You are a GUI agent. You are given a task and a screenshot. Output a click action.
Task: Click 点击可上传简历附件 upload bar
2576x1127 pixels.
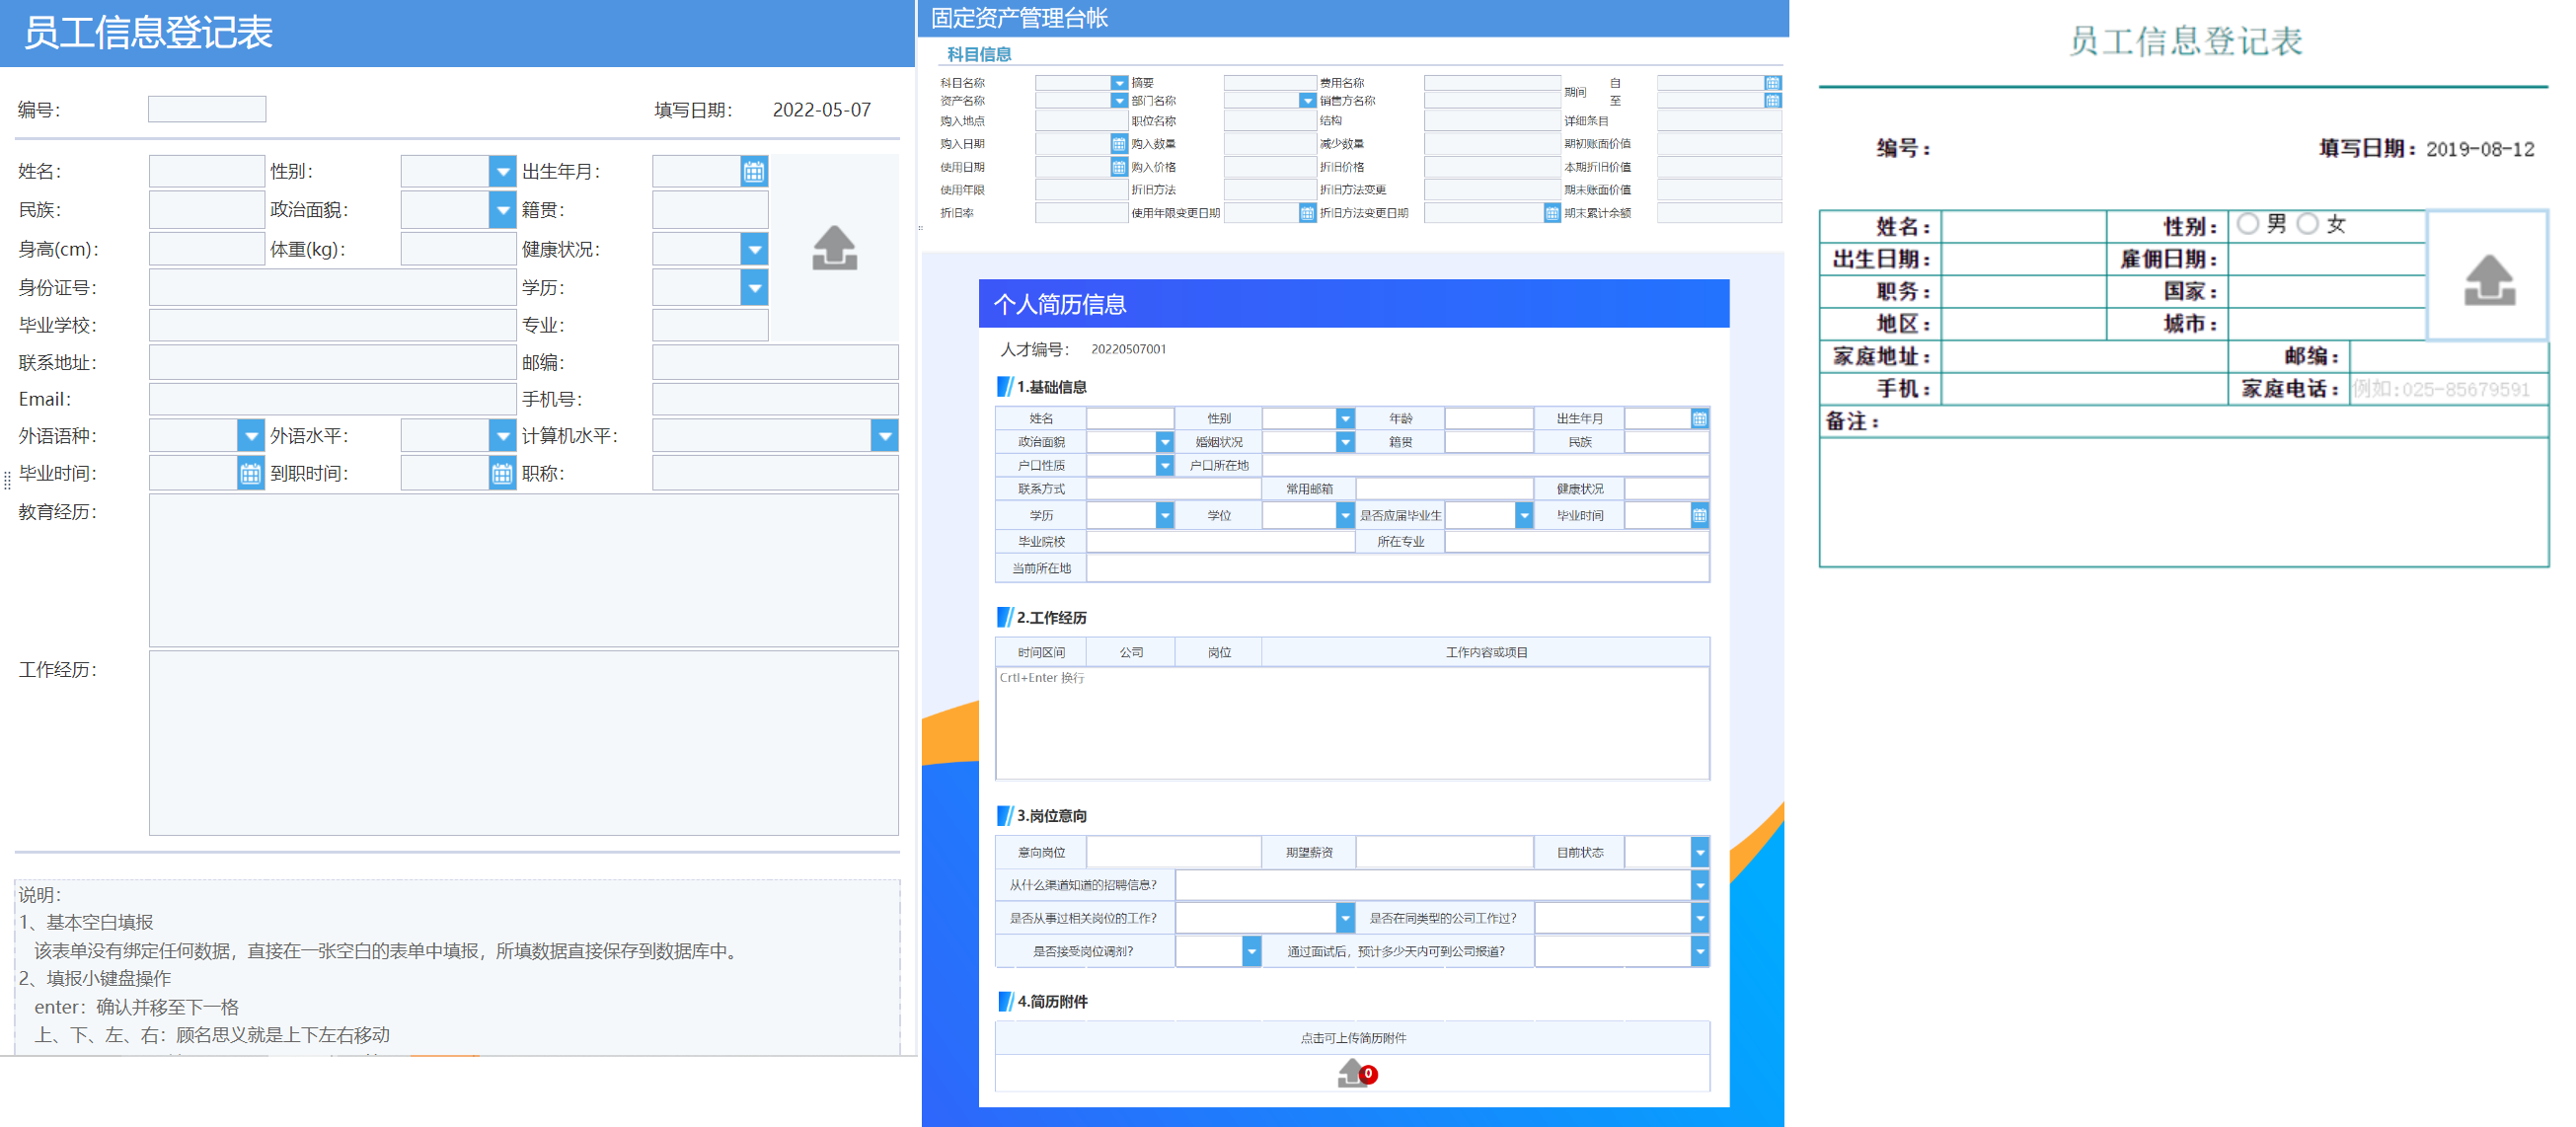[x=1352, y=1037]
